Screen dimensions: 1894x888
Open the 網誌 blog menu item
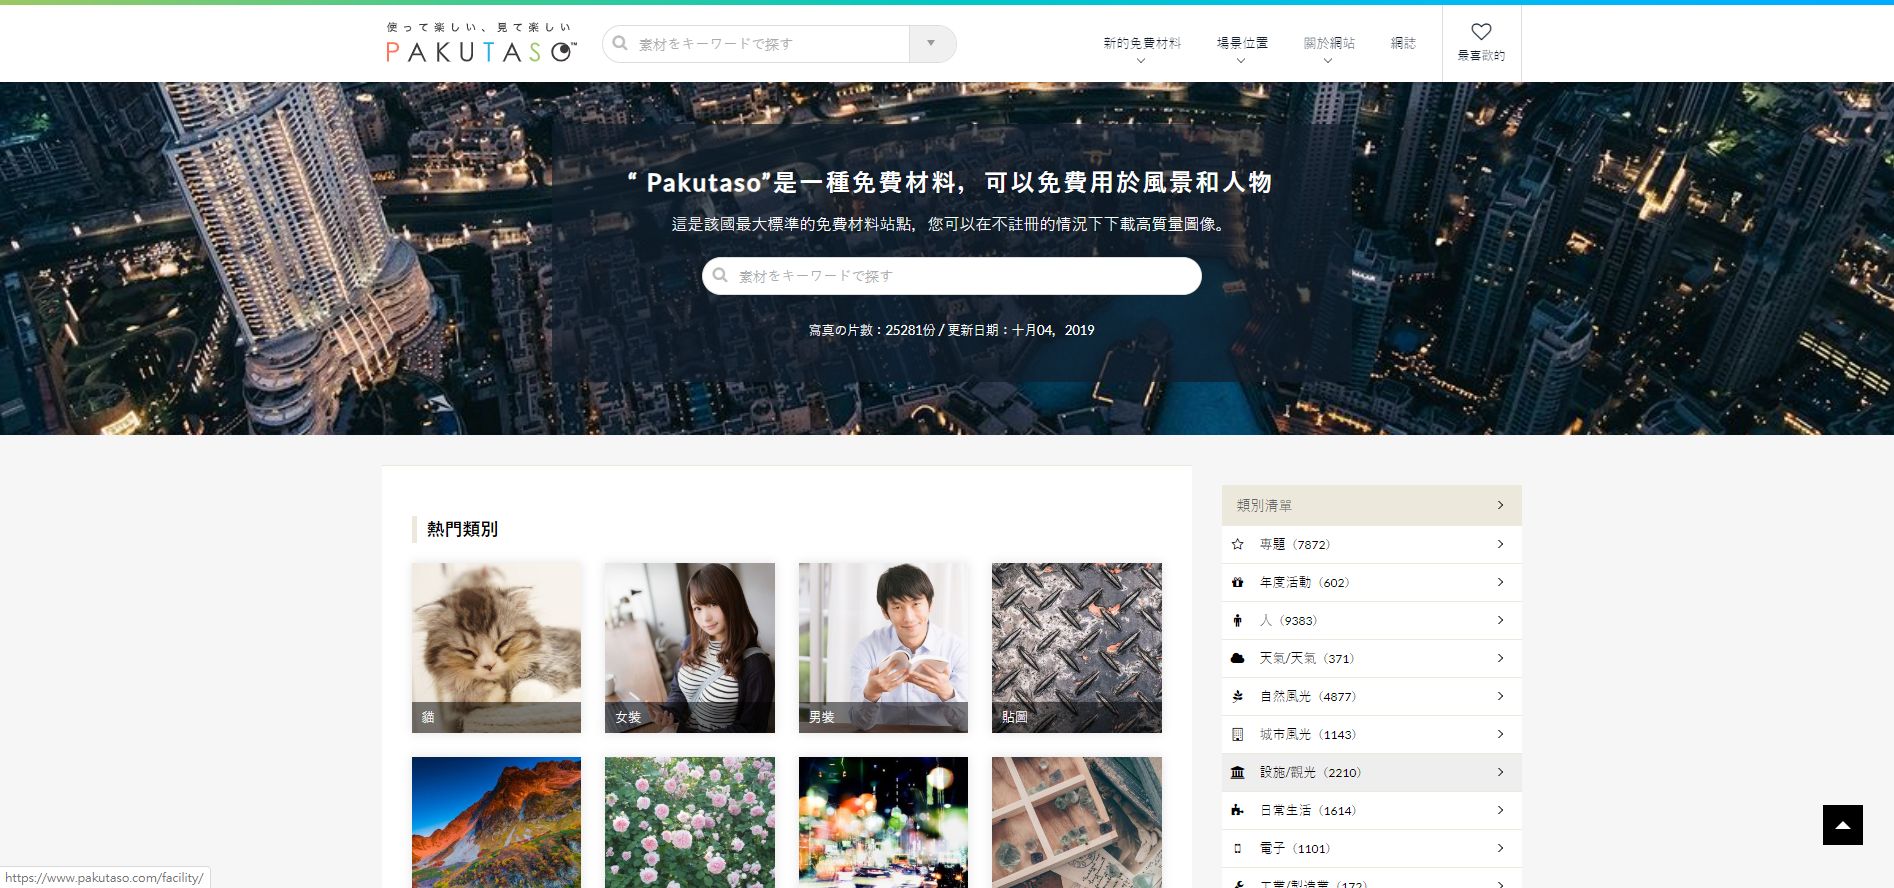[1403, 43]
